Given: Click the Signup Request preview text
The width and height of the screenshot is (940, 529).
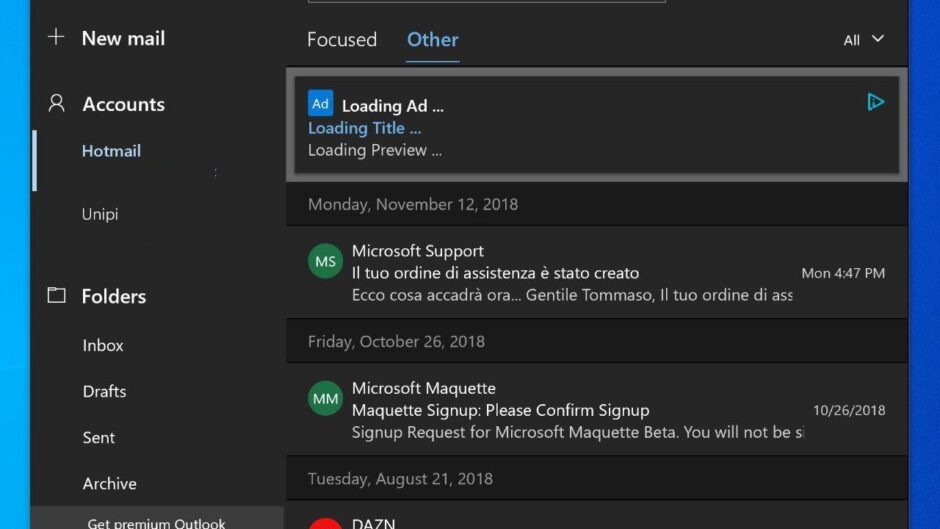Looking at the screenshot, I should (x=577, y=432).
